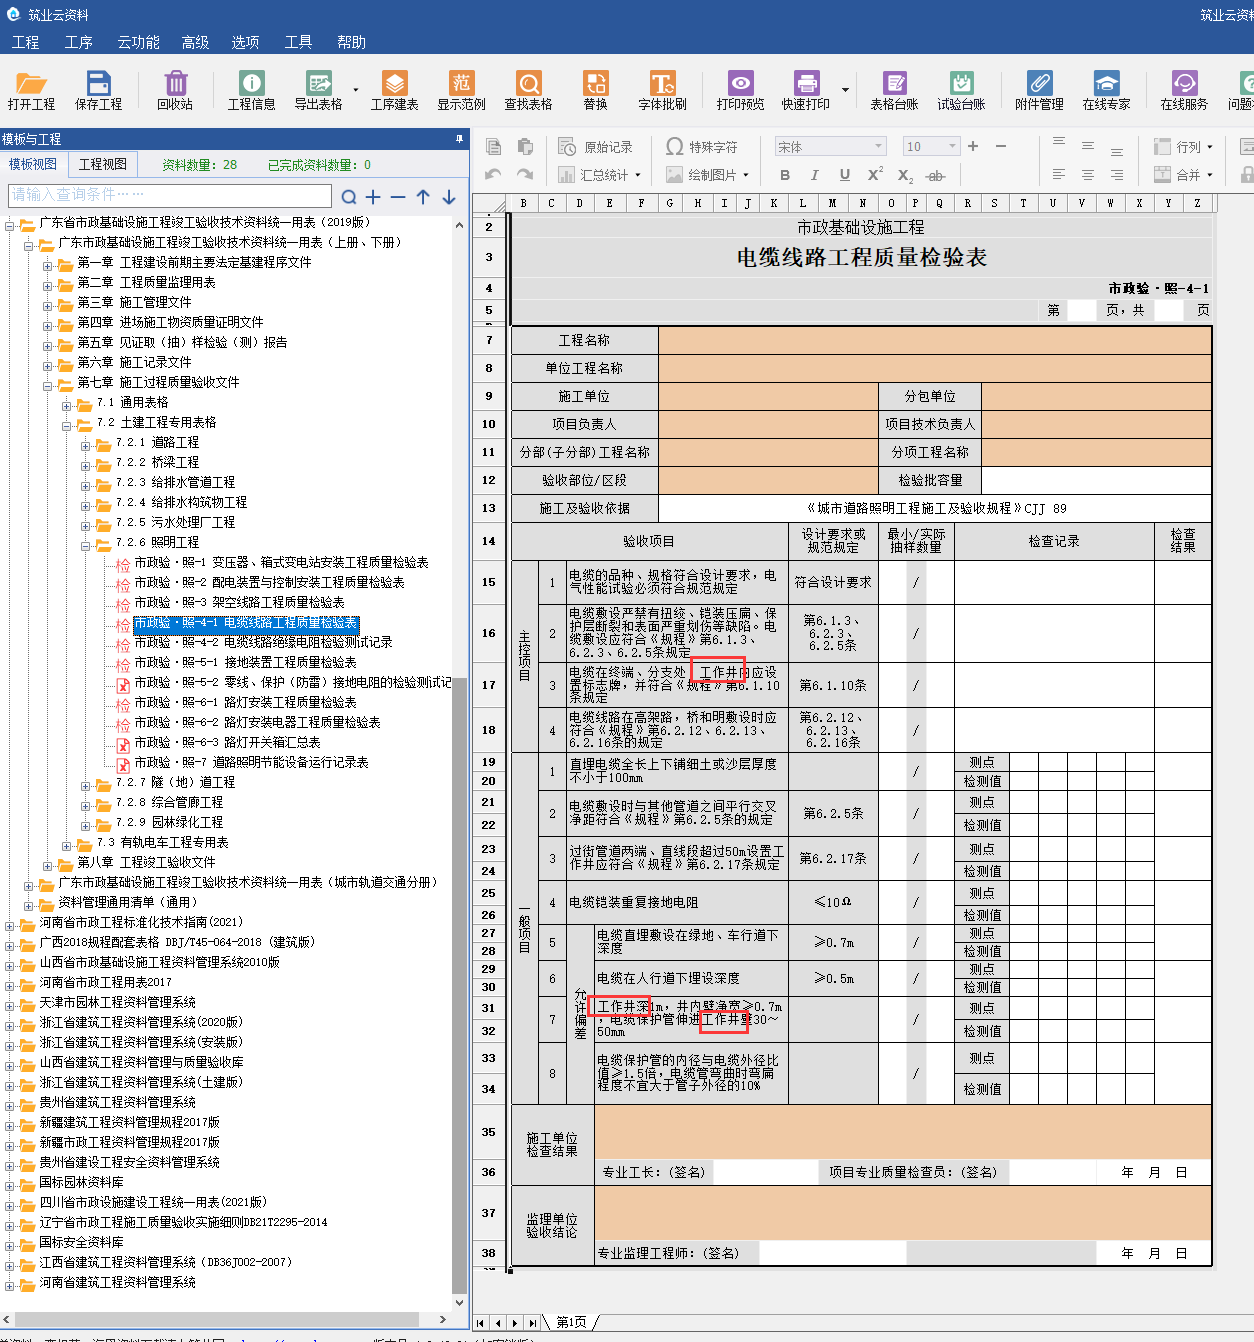Open the 云功能 menu
Viewport: 1254px width, 1342px height.
pos(138,42)
